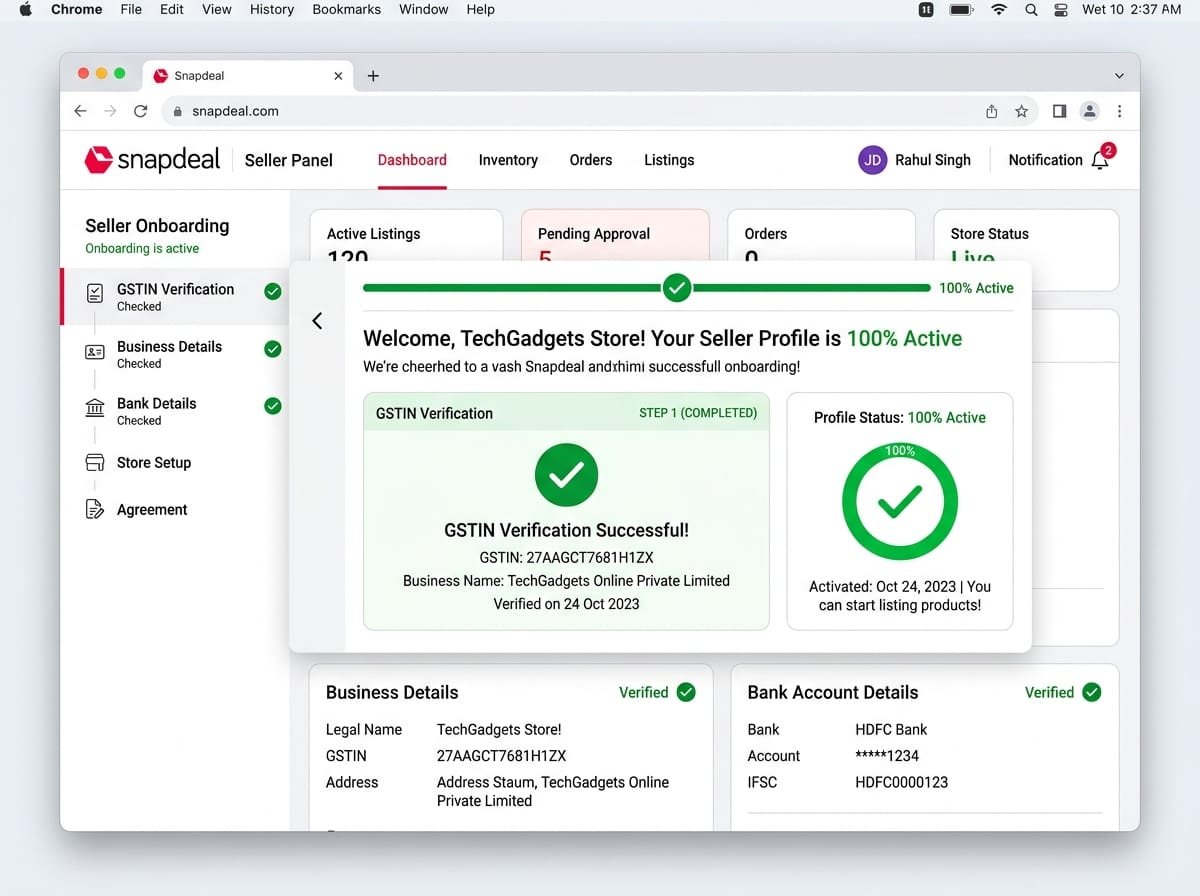
Task: Click the Wi-Fi status icon
Action: pyautogui.click(x=999, y=9)
